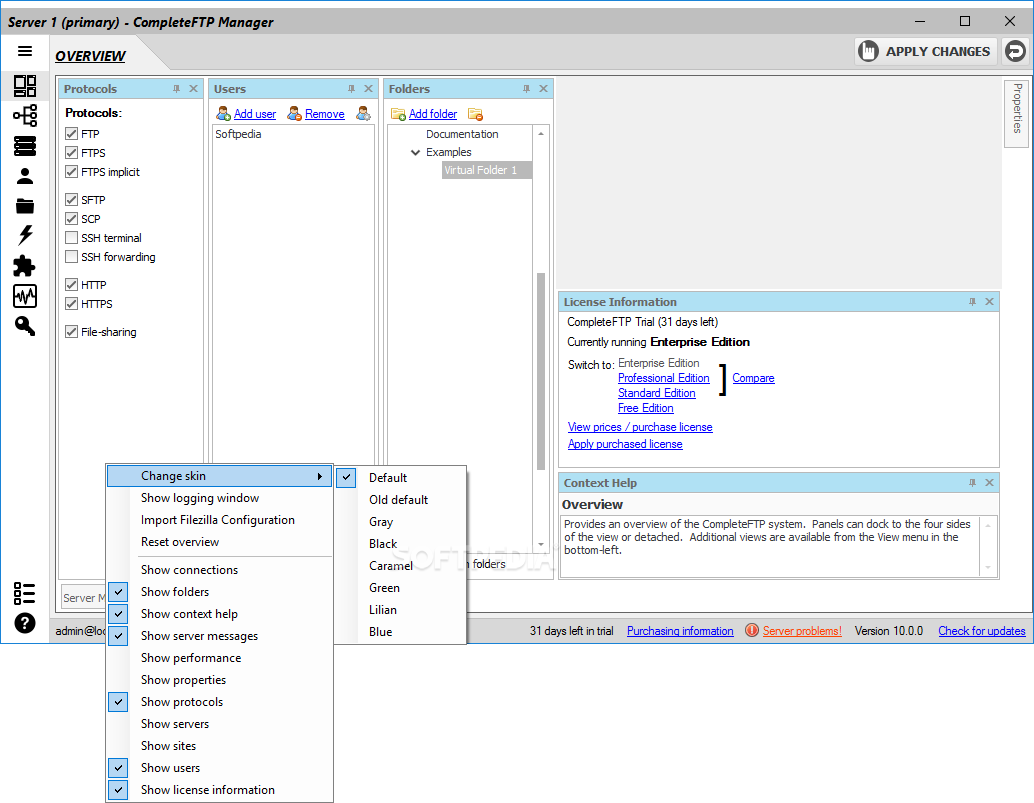This screenshot has height=803, width=1034.
Task: Close the Context Help panel
Action: (x=989, y=483)
